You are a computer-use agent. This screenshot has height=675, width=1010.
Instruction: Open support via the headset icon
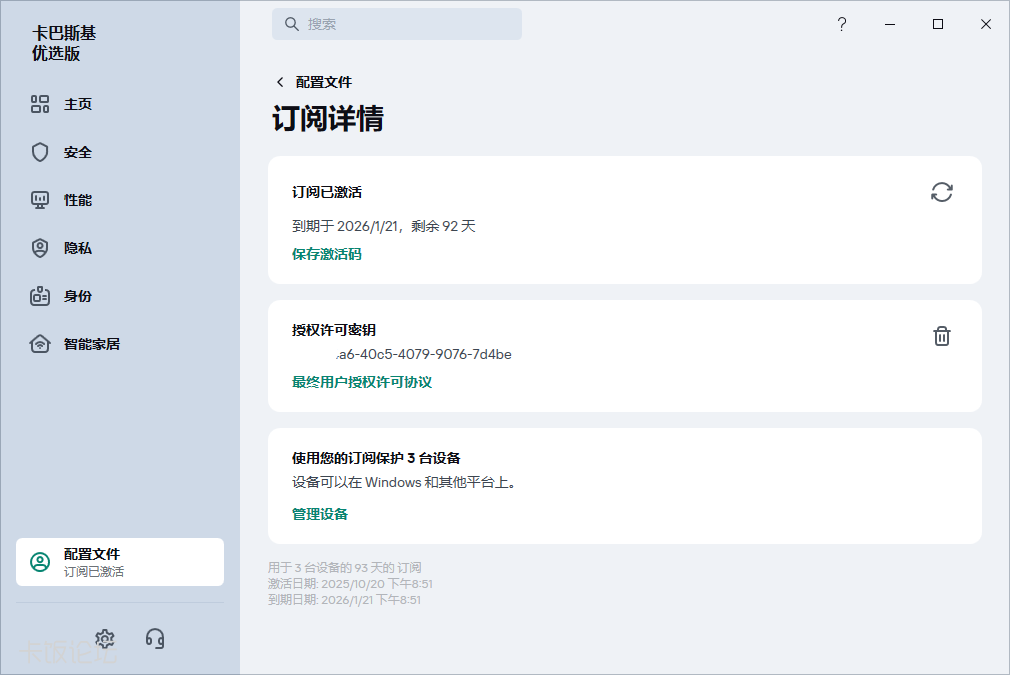pos(155,638)
